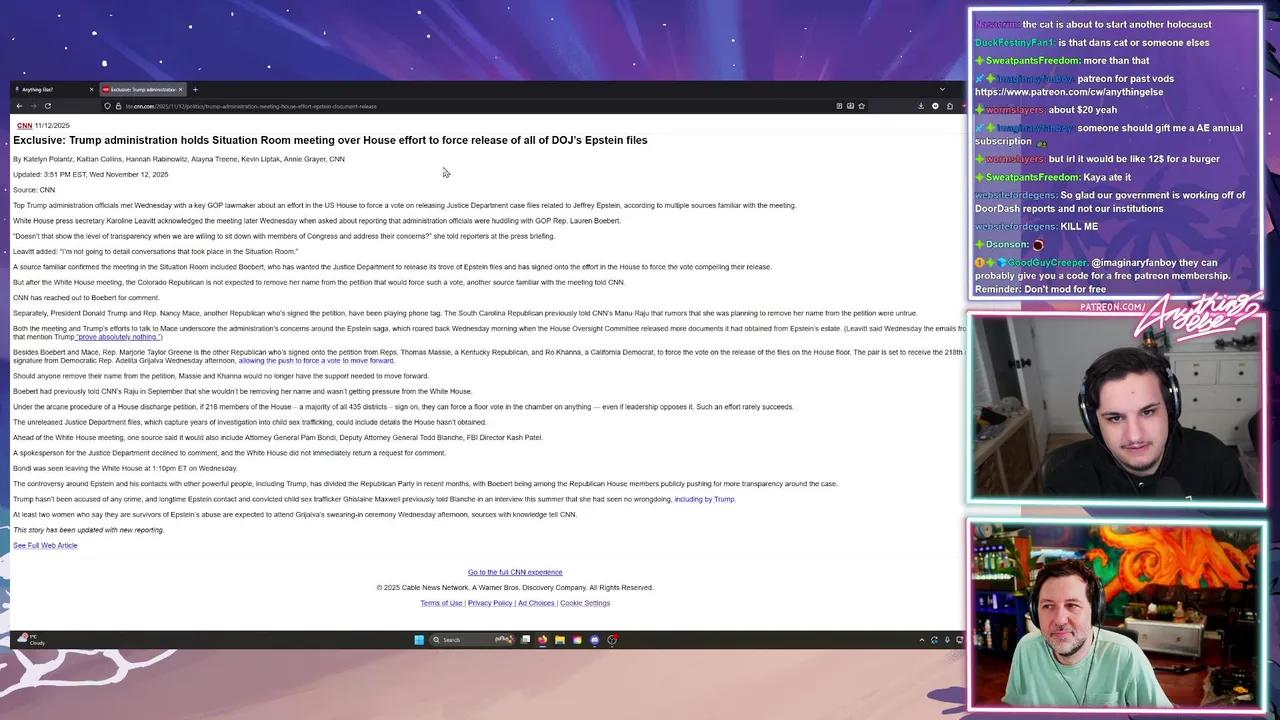Viewport: 1280px width, 720px height.
Task: Click the browser Forward arrow
Action: pos(33,106)
